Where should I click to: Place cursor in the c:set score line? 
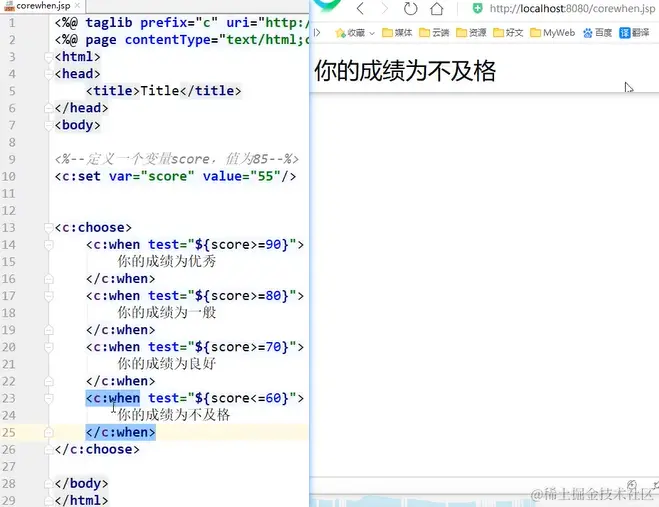pyautogui.click(x=175, y=176)
